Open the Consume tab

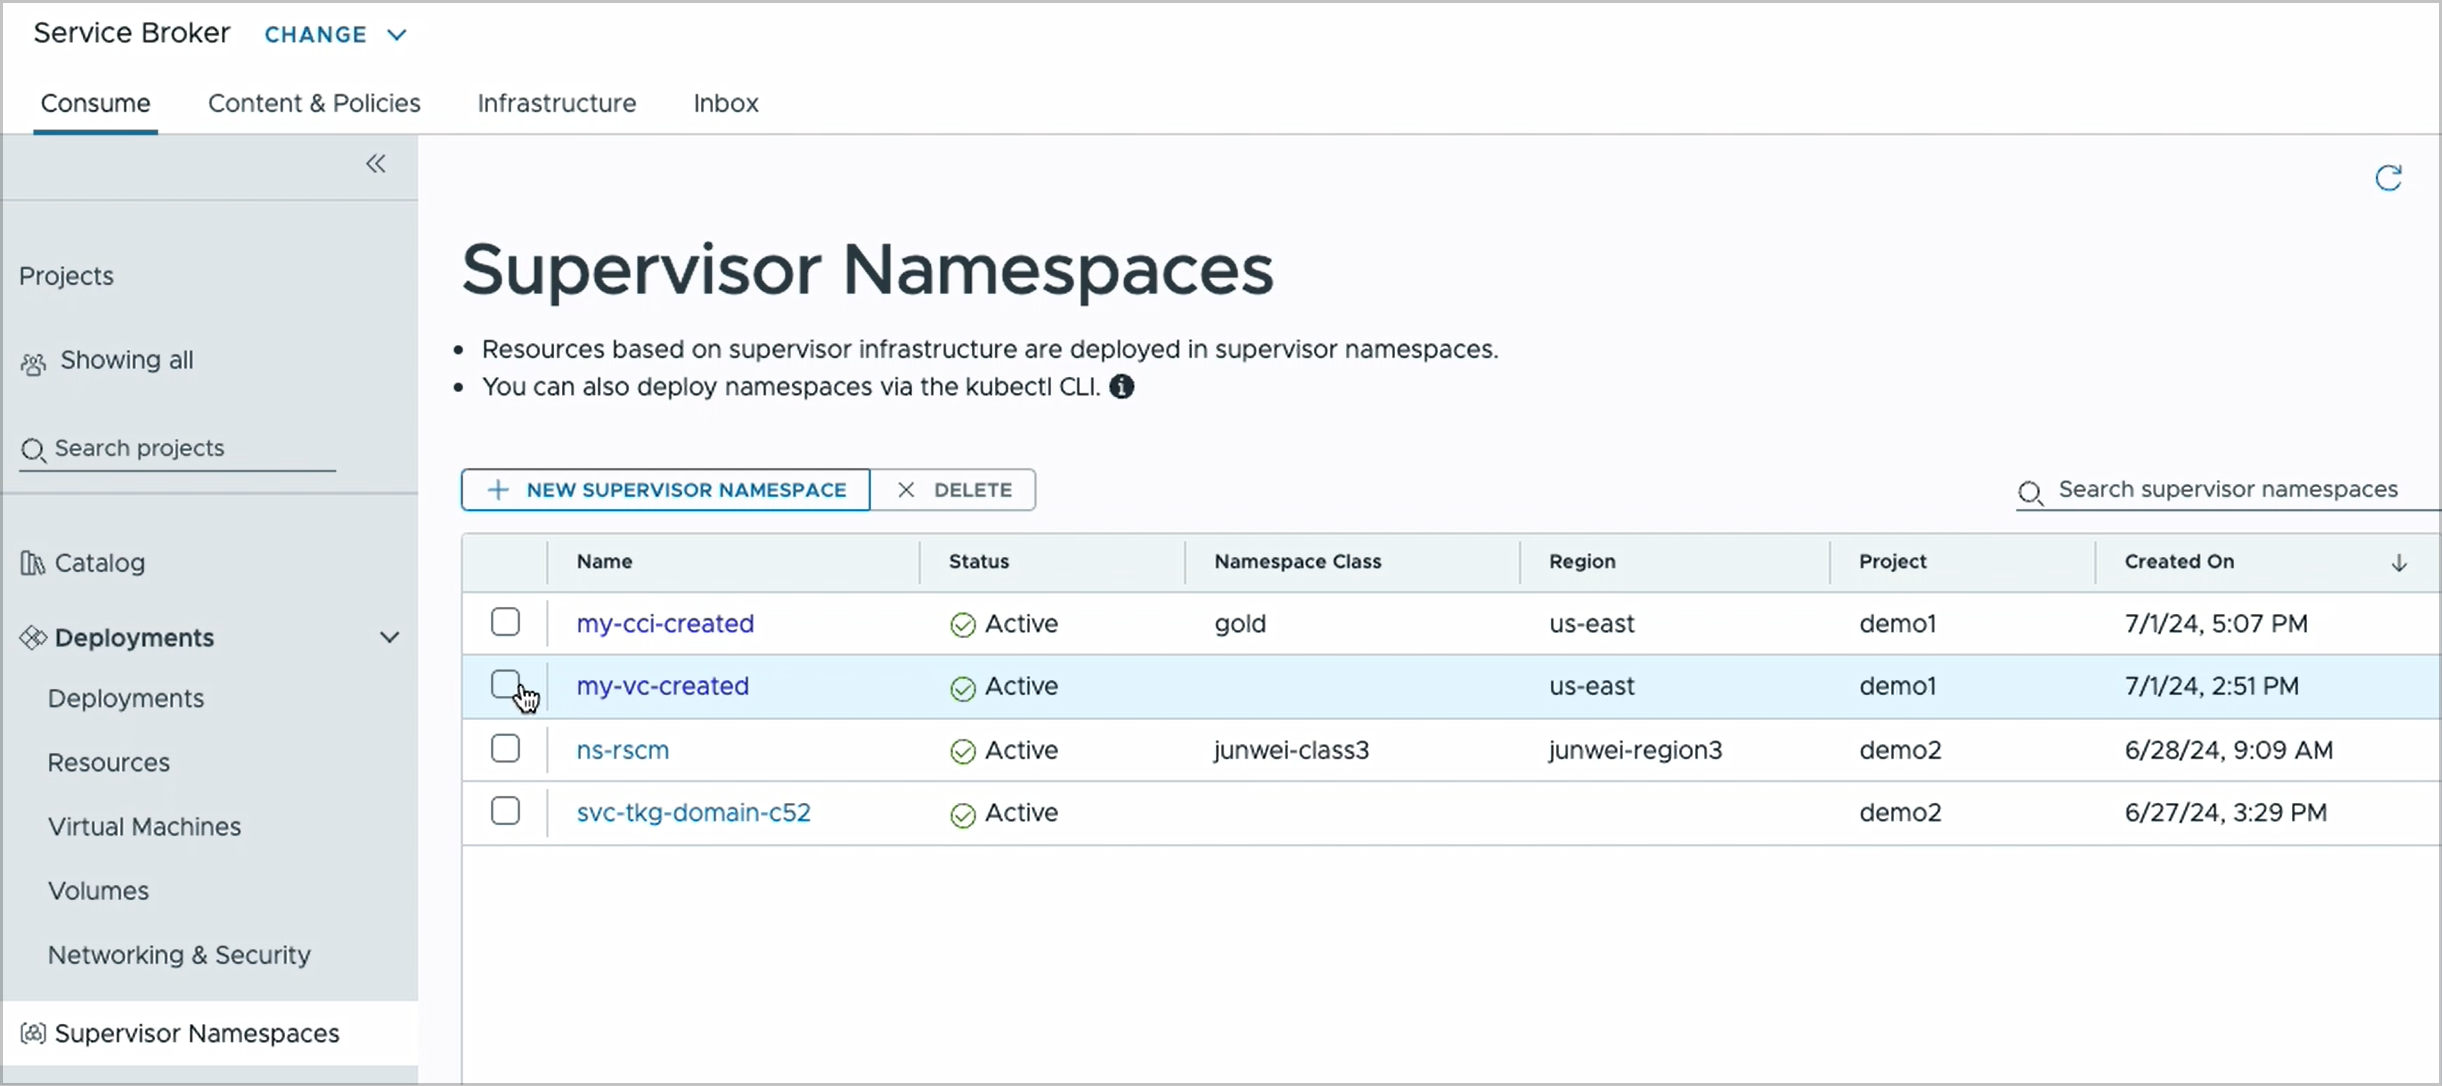click(x=95, y=103)
